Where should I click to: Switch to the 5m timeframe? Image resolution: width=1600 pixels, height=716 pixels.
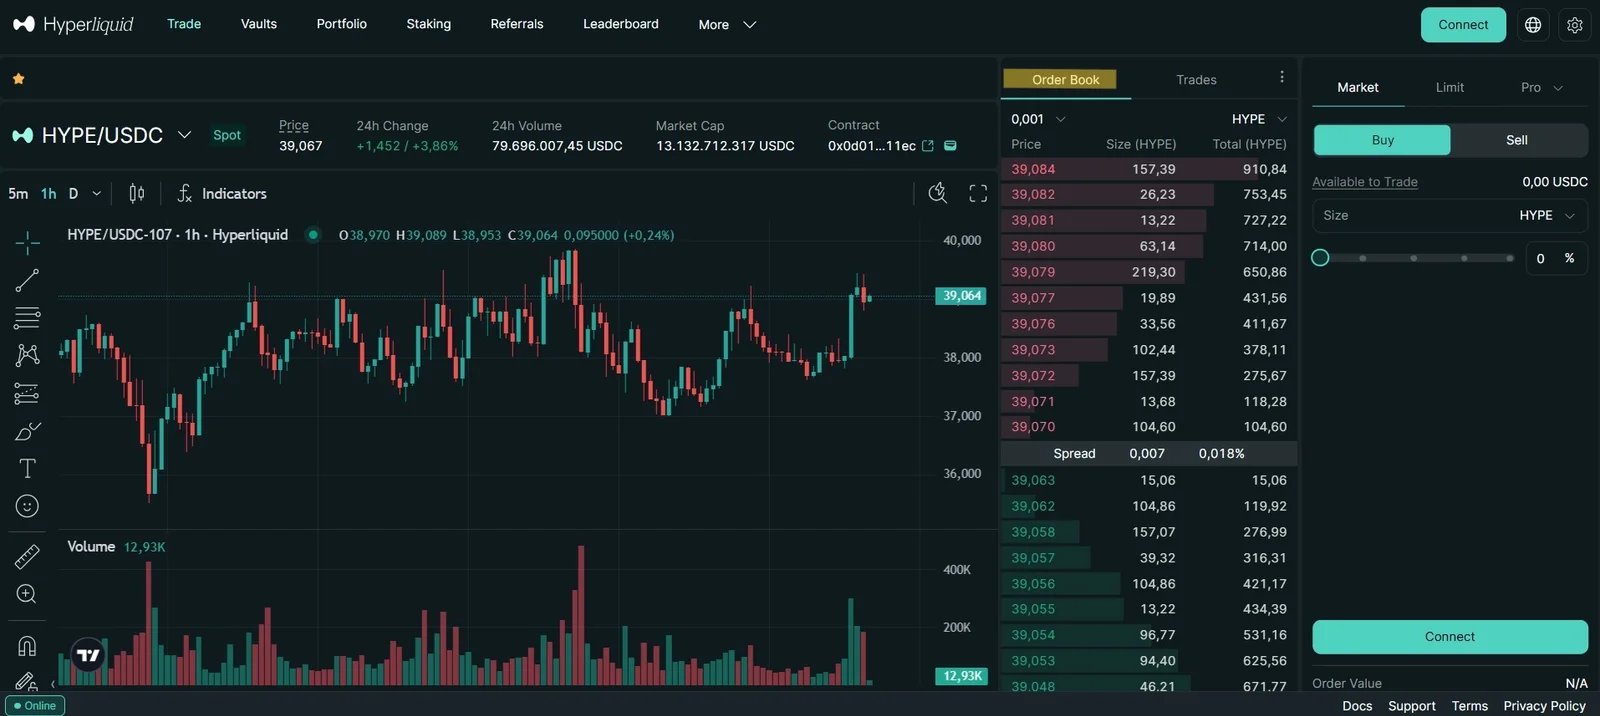coord(18,194)
